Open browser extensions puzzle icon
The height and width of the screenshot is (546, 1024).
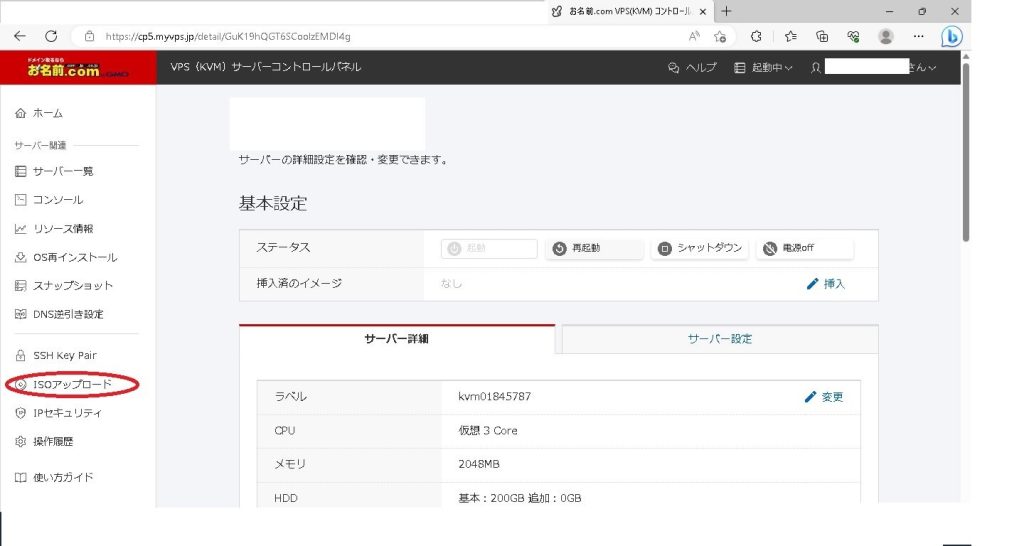[756, 36]
